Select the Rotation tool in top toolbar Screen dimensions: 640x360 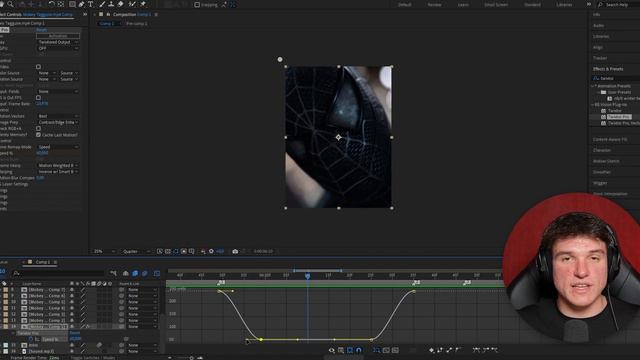[x=51, y=4]
